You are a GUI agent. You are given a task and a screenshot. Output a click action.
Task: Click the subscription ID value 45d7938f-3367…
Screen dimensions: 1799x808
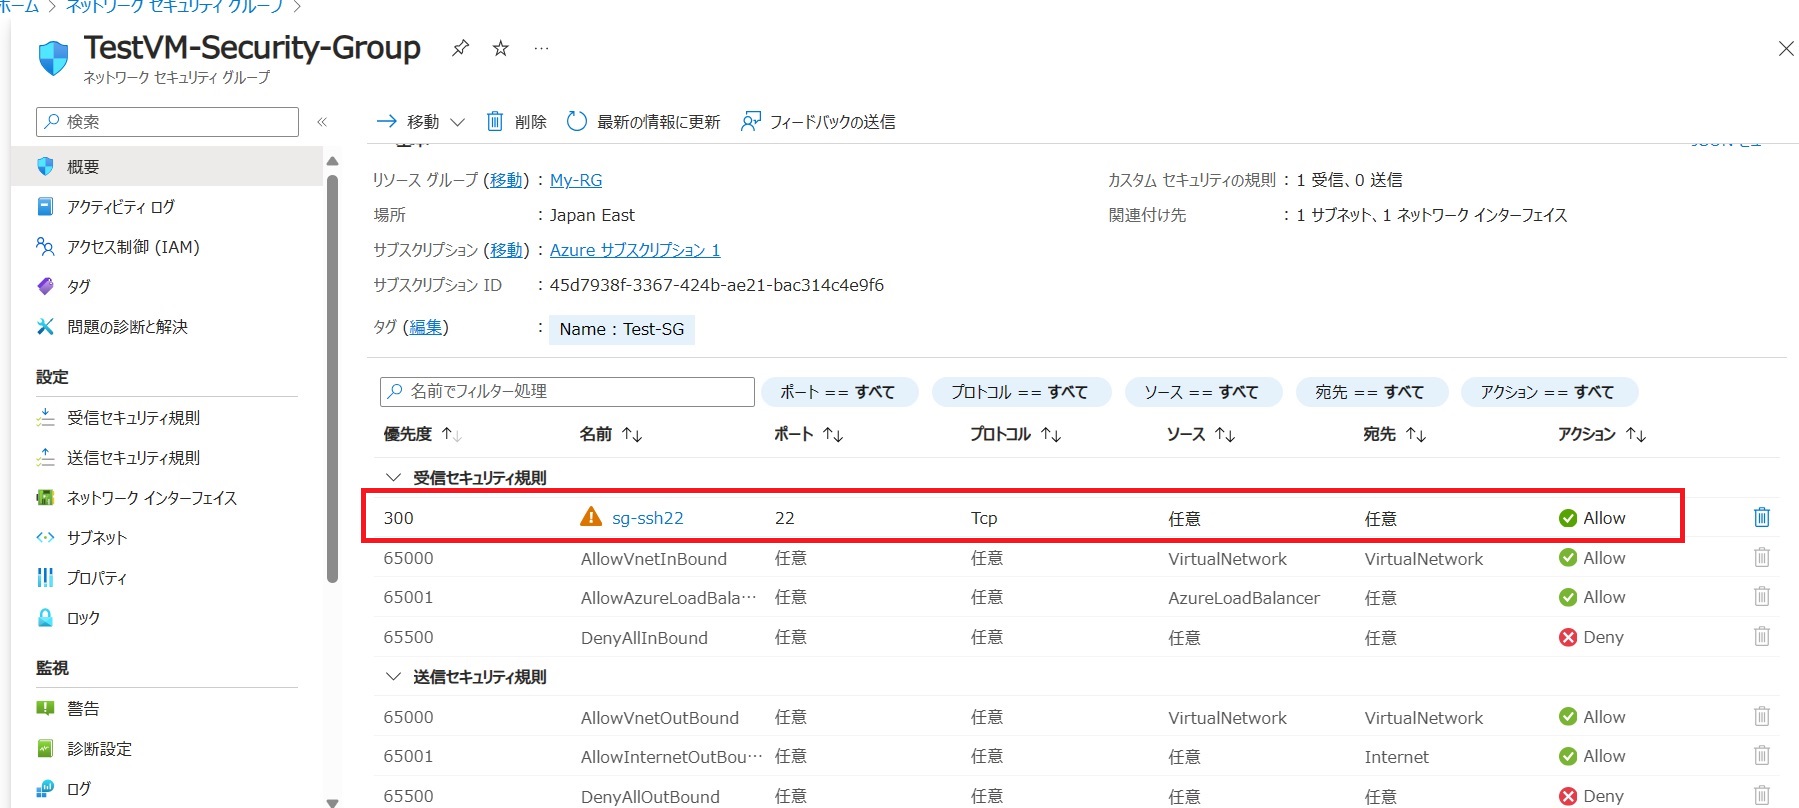[x=717, y=285]
